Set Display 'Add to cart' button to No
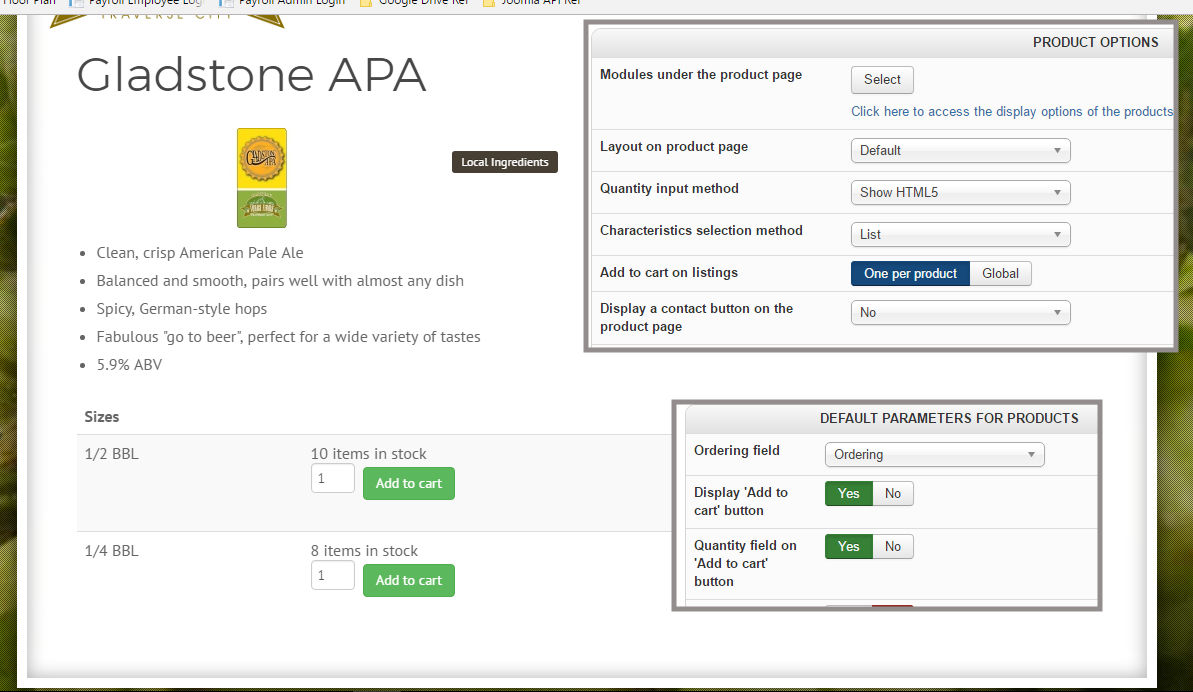Screen dimensions: 1193x692 (892, 494)
